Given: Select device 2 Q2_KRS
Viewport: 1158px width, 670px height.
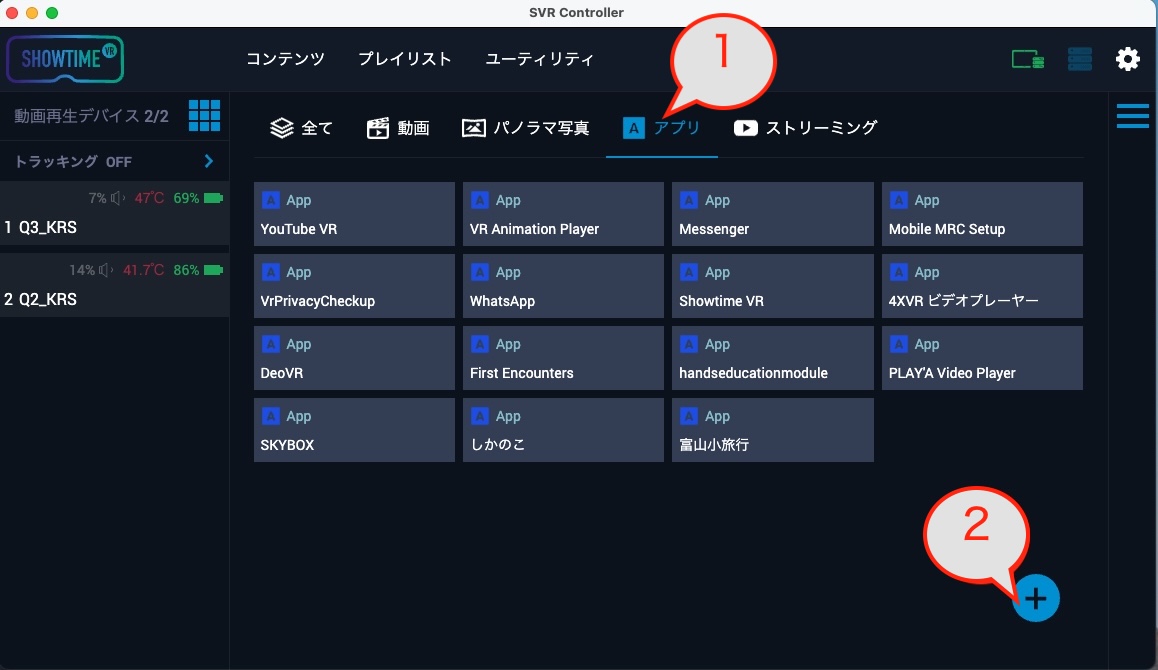Looking at the screenshot, I should coord(114,285).
